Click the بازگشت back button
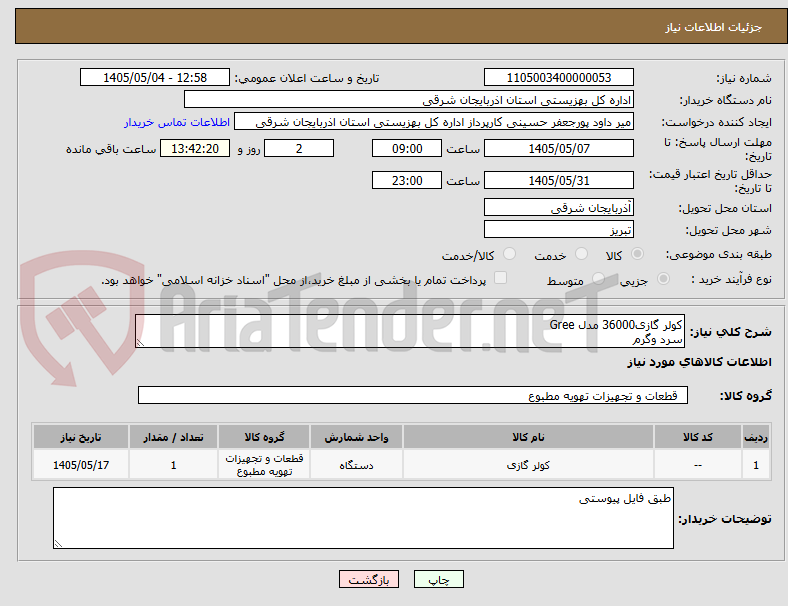 tap(369, 579)
